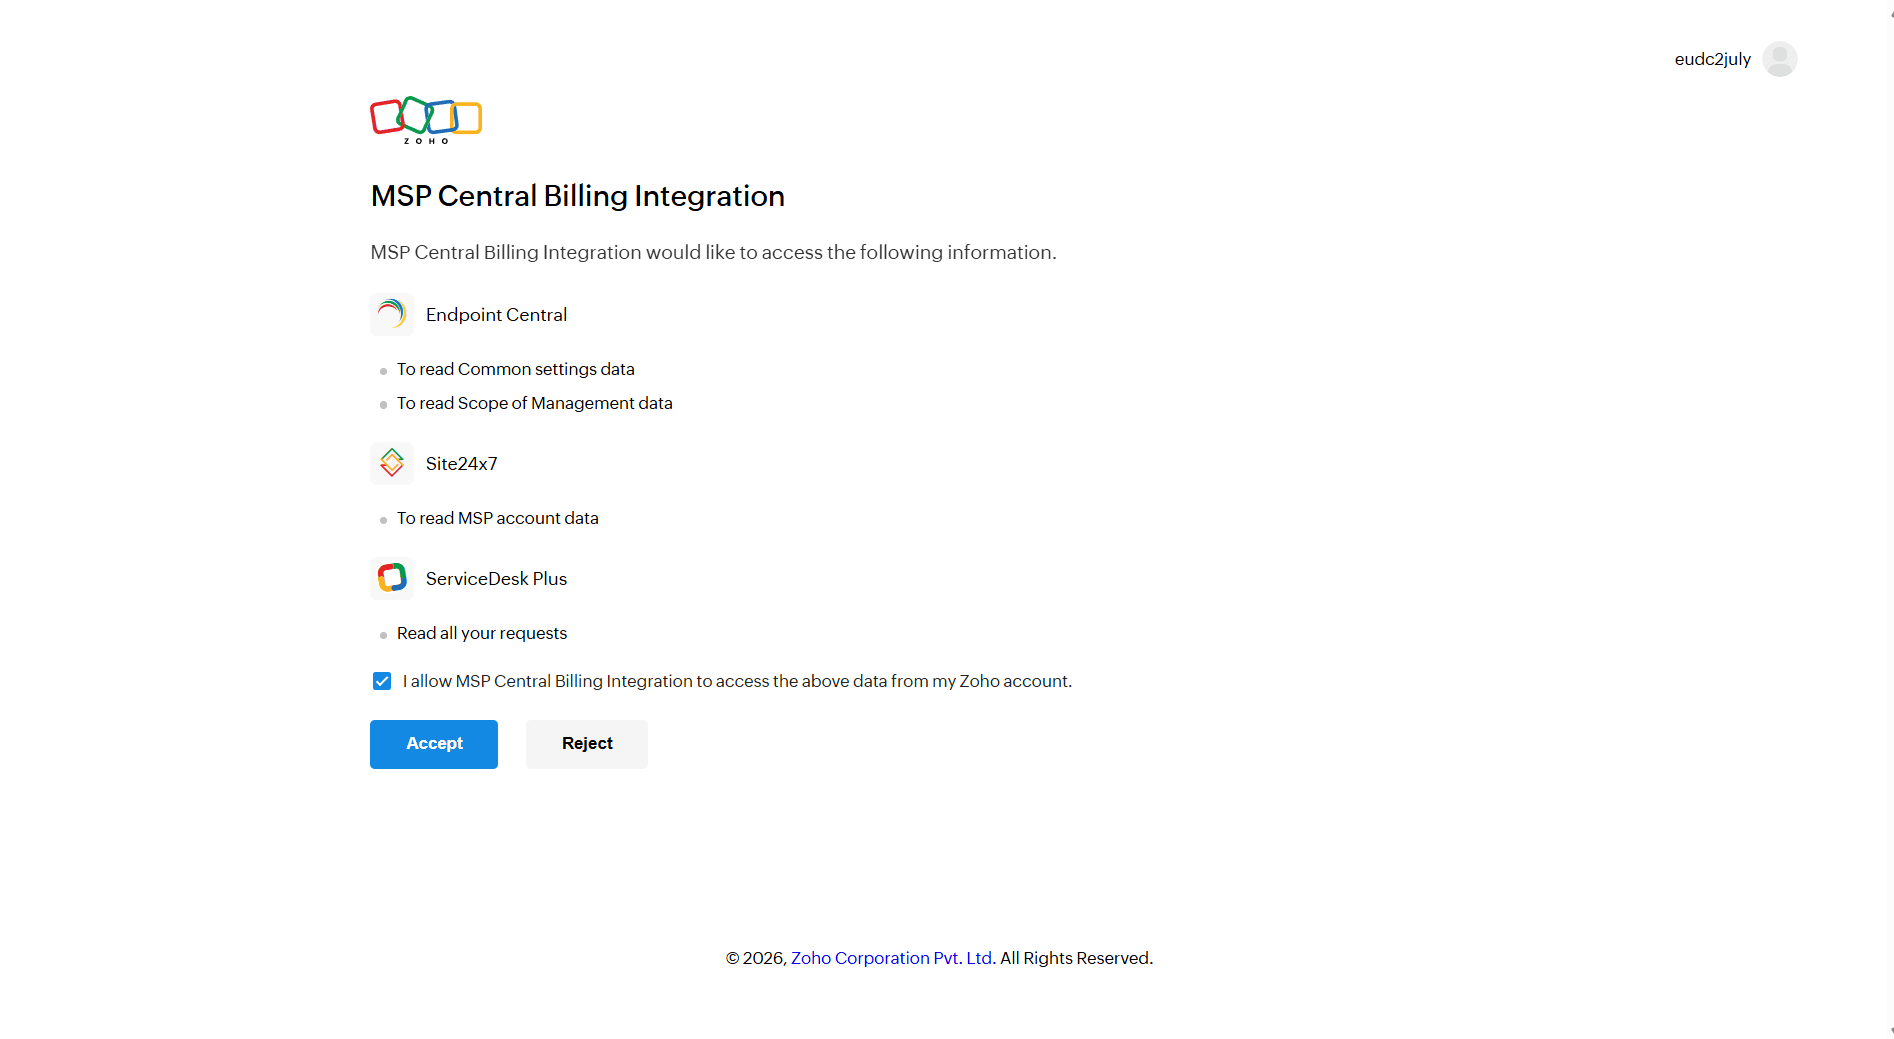
Task: Click the 'Site24x7' label
Action: pos(462,464)
